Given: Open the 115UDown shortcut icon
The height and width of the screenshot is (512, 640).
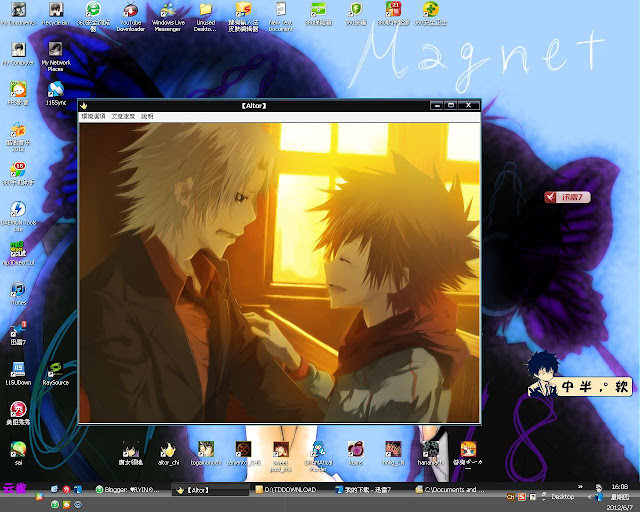Looking at the screenshot, I should (x=18, y=374).
